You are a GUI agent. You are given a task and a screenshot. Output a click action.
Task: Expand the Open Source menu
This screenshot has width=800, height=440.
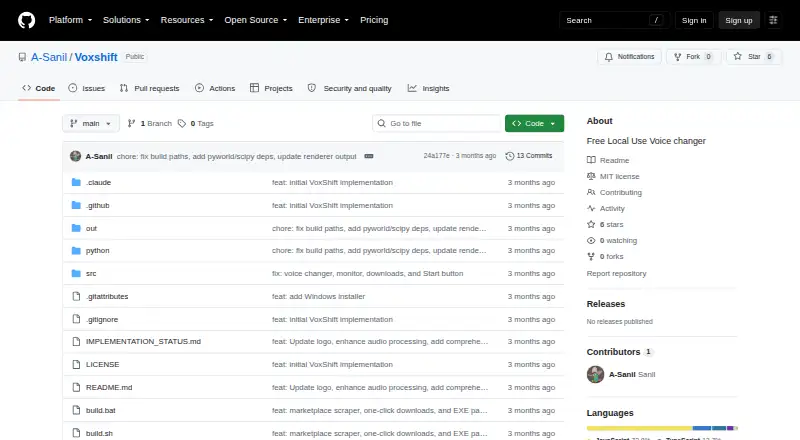[256, 20]
